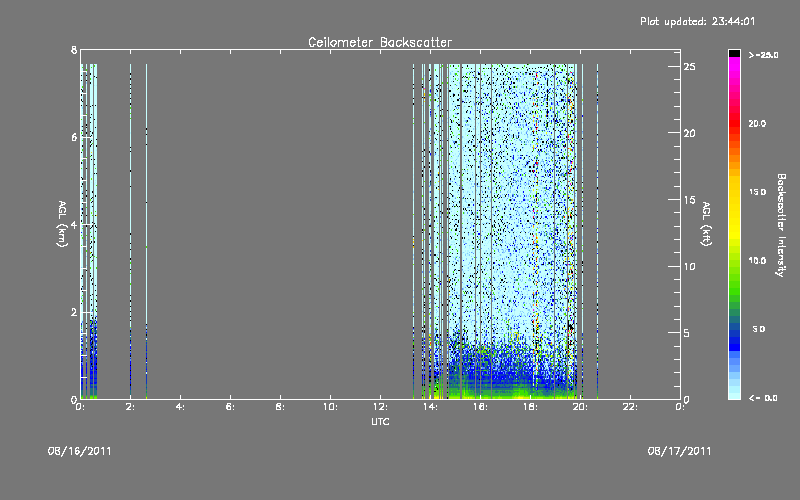This screenshot has height=500, width=800.
Task: Click the ">-25.0" colorbar maximum label
Action: [x=763, y=55]
